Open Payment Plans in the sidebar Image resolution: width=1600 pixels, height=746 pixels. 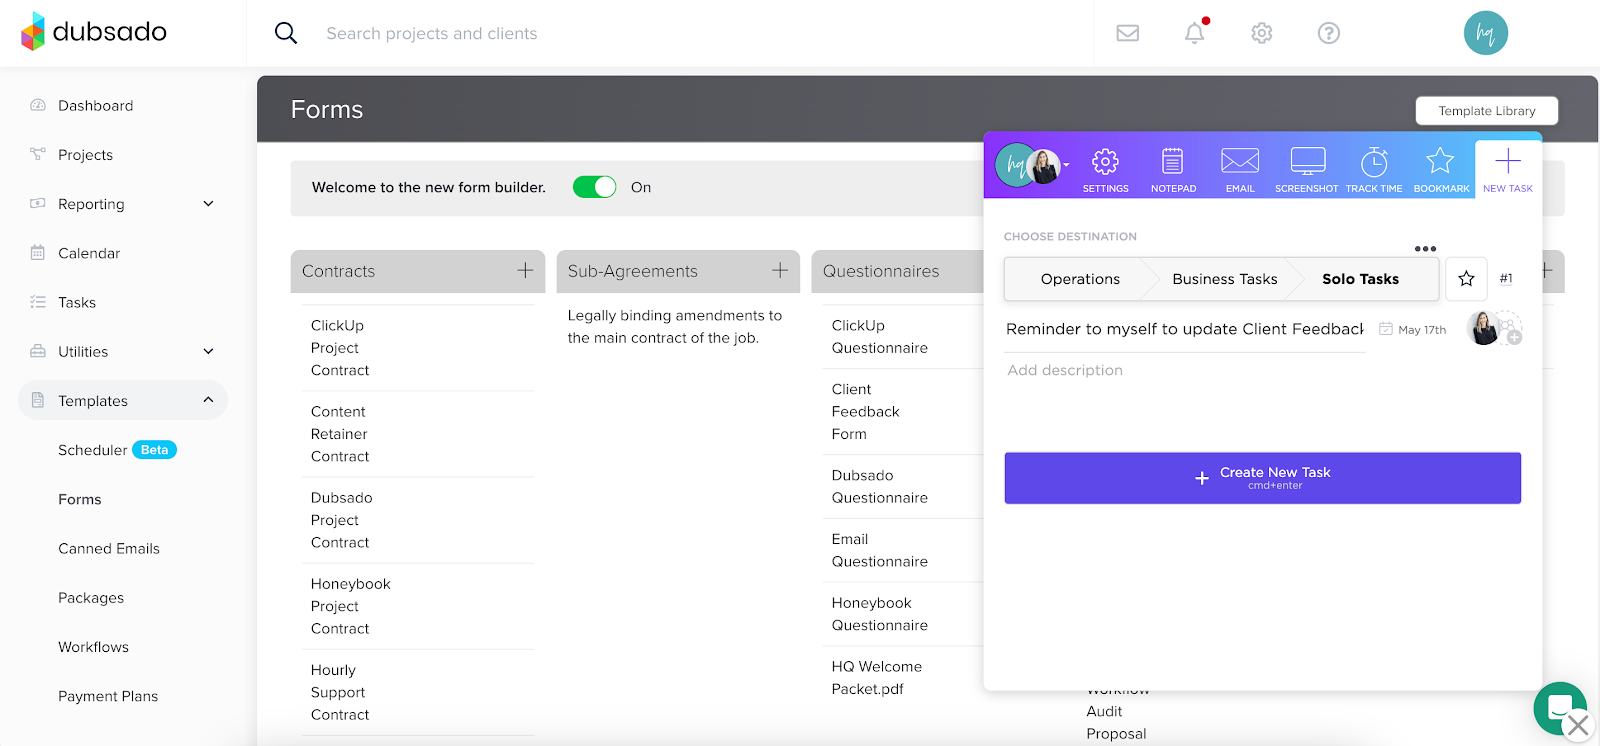(108, 696)
